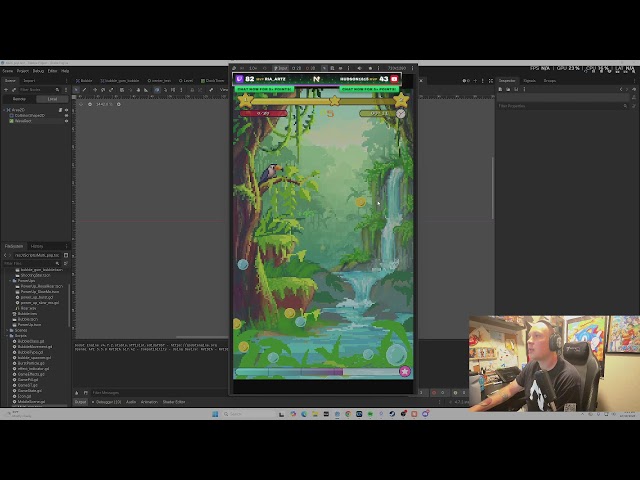
Task: Toggle distraction-free mode expand icon
Action: [491, 81]
